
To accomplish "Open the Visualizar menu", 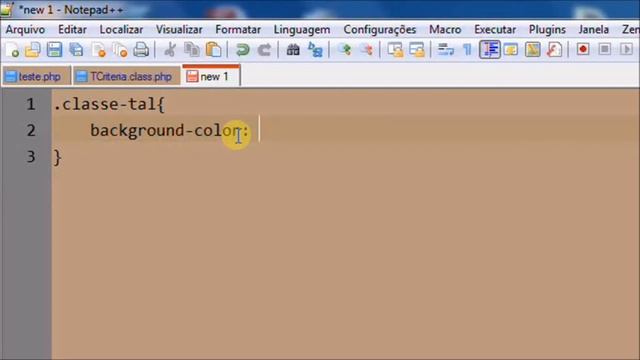I will click(x=179, y=29).
